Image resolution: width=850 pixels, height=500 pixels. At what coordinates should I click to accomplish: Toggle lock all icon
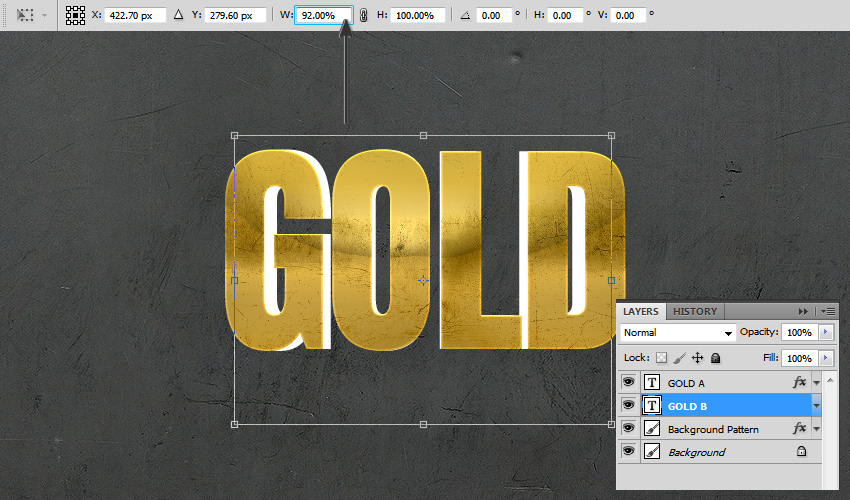[716, 358]
